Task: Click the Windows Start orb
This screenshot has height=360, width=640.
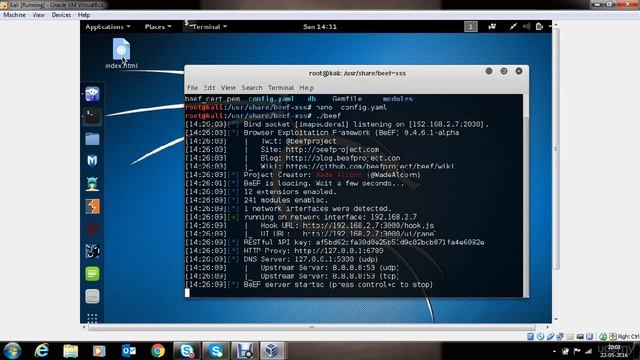Action: 12,351
